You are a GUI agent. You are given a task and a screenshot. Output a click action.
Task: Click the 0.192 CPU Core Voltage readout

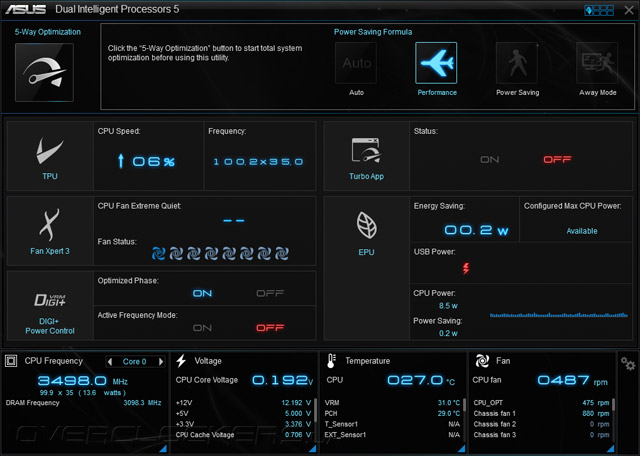coord(282,380)
